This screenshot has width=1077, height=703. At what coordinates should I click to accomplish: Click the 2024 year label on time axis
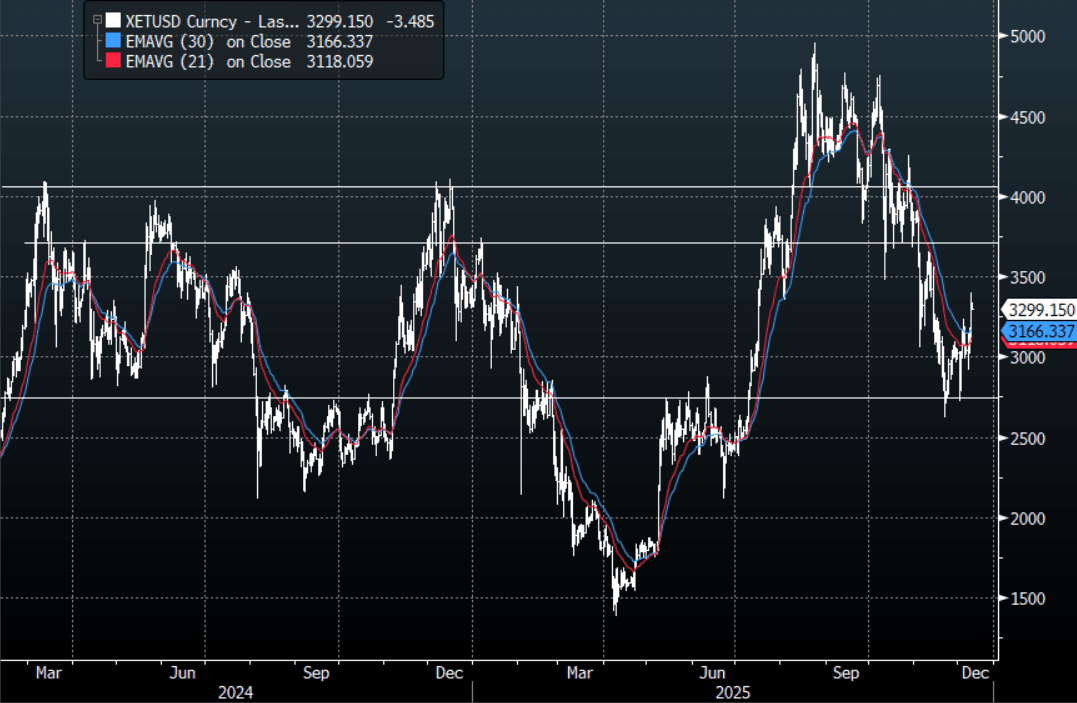[236, 692]
